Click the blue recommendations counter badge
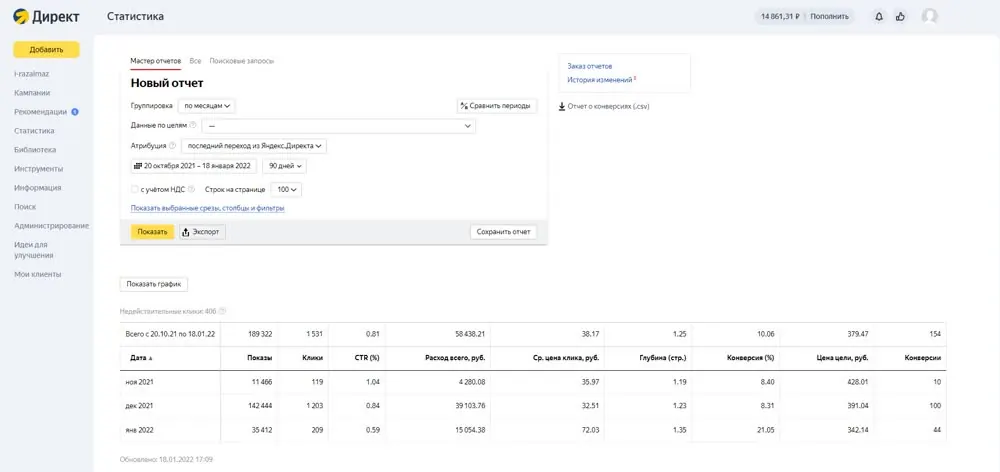The width and height of the screenshot is (1000, 472). 75,112
